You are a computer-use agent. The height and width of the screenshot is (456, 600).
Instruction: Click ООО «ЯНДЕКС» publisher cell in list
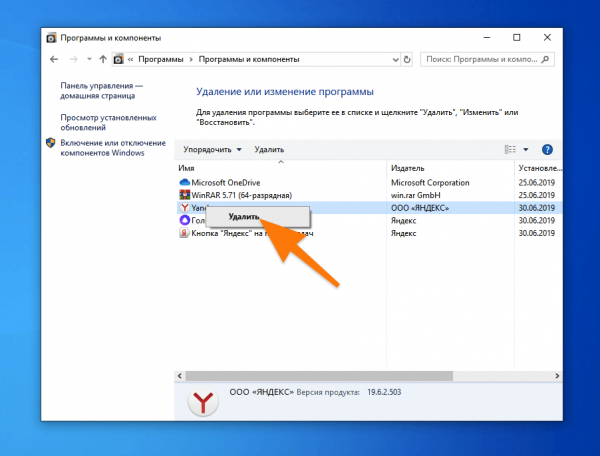(420, 208)
